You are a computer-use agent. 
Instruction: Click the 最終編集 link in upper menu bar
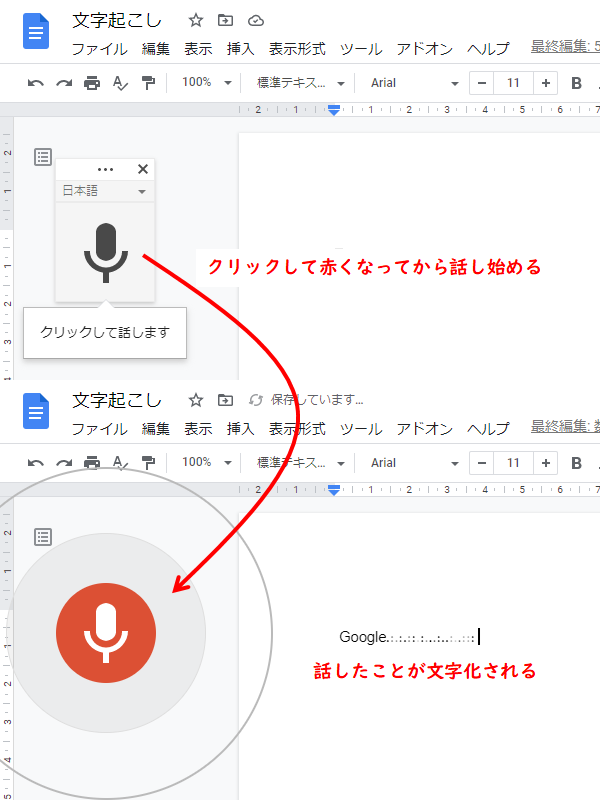(565, 47)
